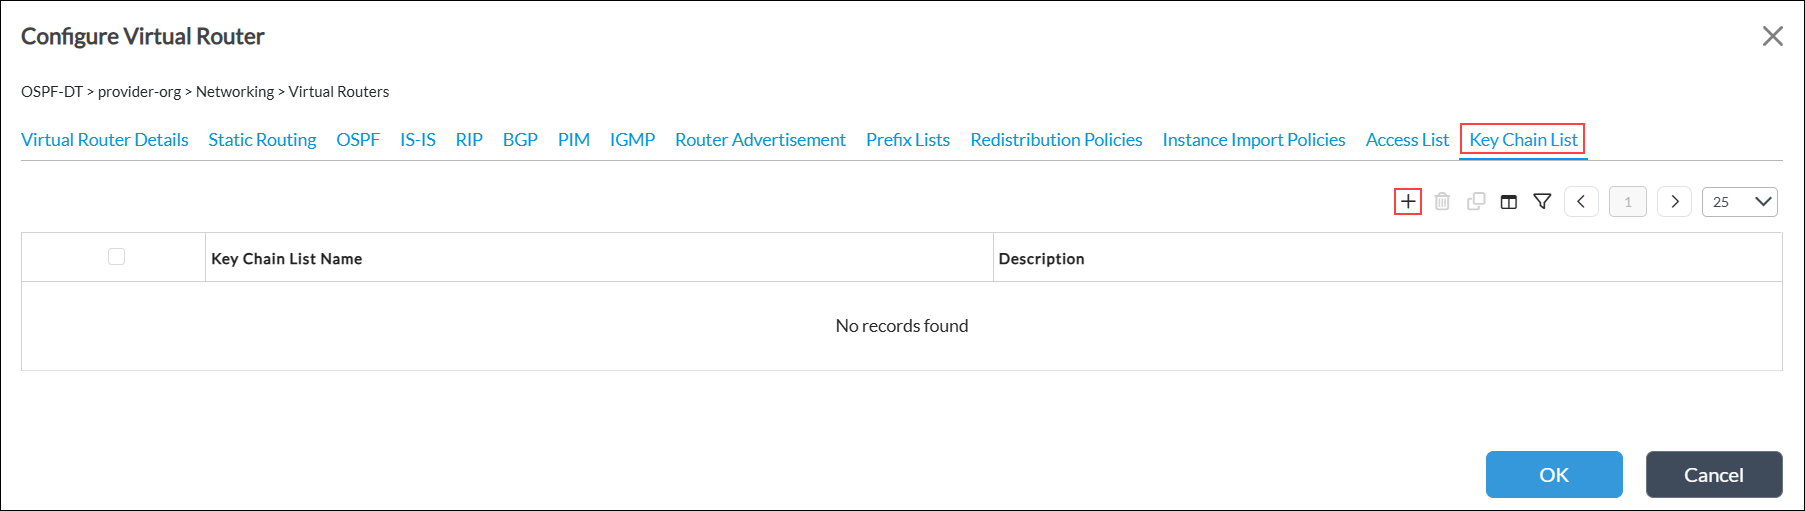Viewport: 1805px width, 511px height.
Task: Go to next page arrow
Action: click(1674, 202)
